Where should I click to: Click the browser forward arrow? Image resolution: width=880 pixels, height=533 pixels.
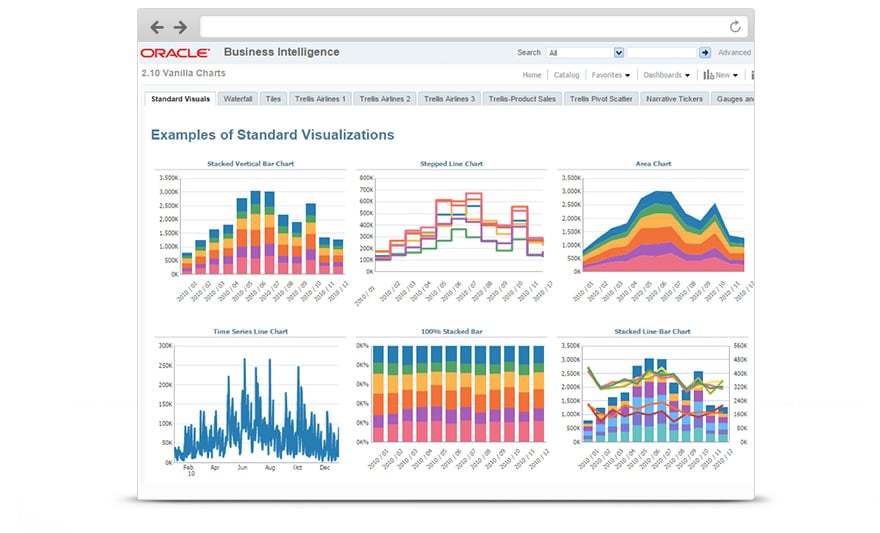click(180, 27)
